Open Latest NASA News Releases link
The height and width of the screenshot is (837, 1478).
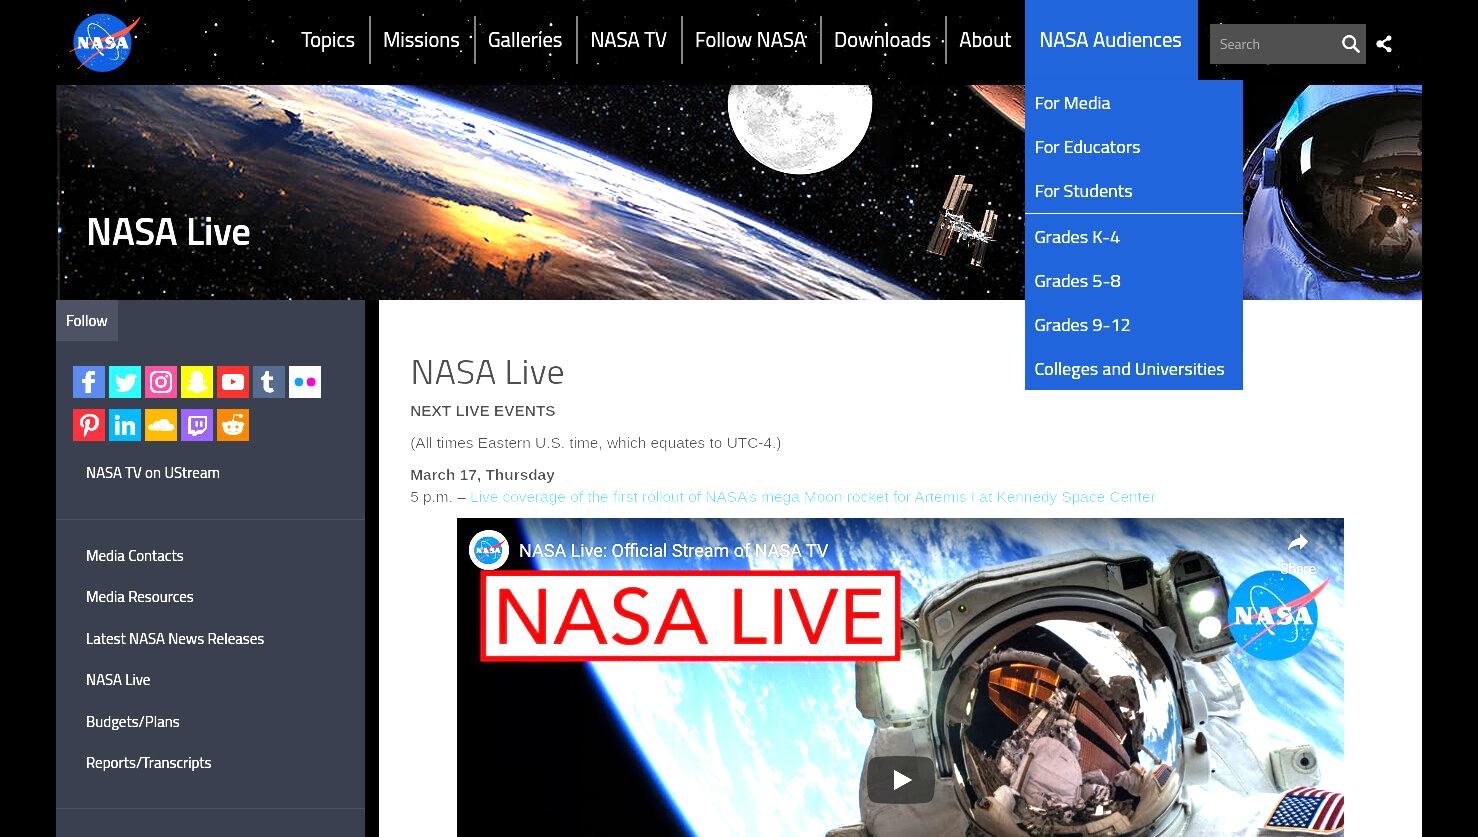(175, 639)
